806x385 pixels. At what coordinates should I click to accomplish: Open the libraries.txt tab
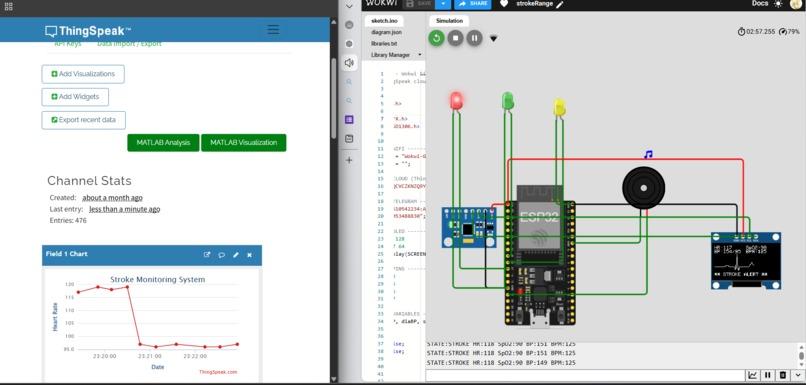click(384, 44)
